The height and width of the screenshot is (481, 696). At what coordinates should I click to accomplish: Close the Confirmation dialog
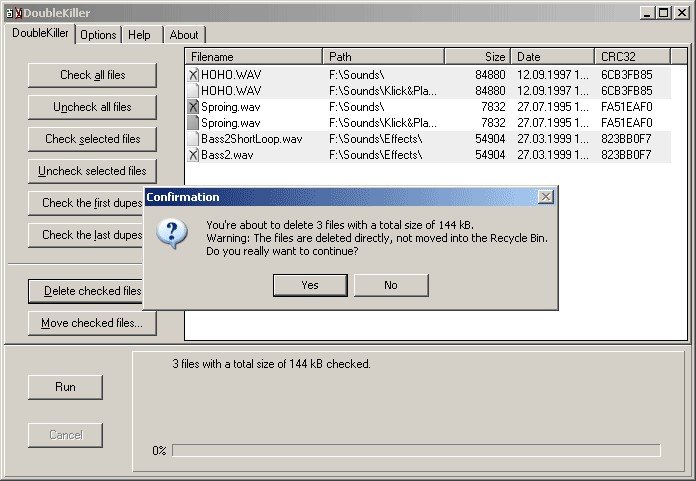point(546,197)
